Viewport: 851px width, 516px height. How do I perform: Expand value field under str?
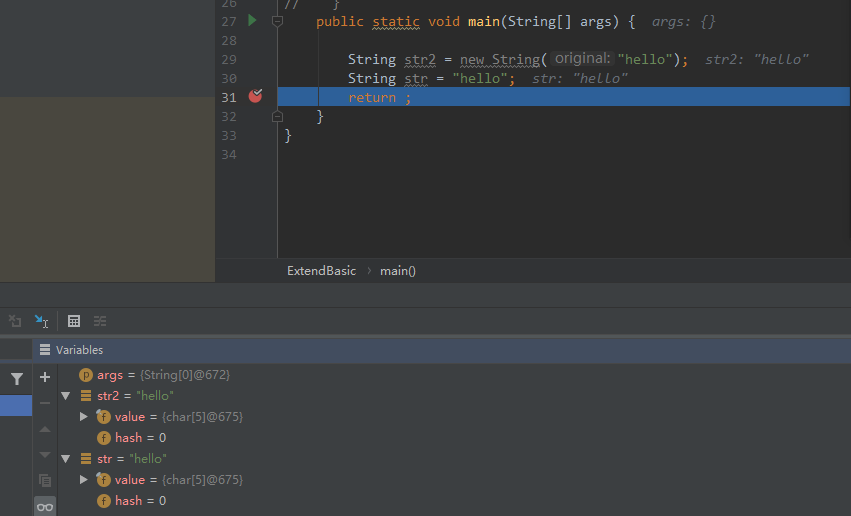[84, 480]
